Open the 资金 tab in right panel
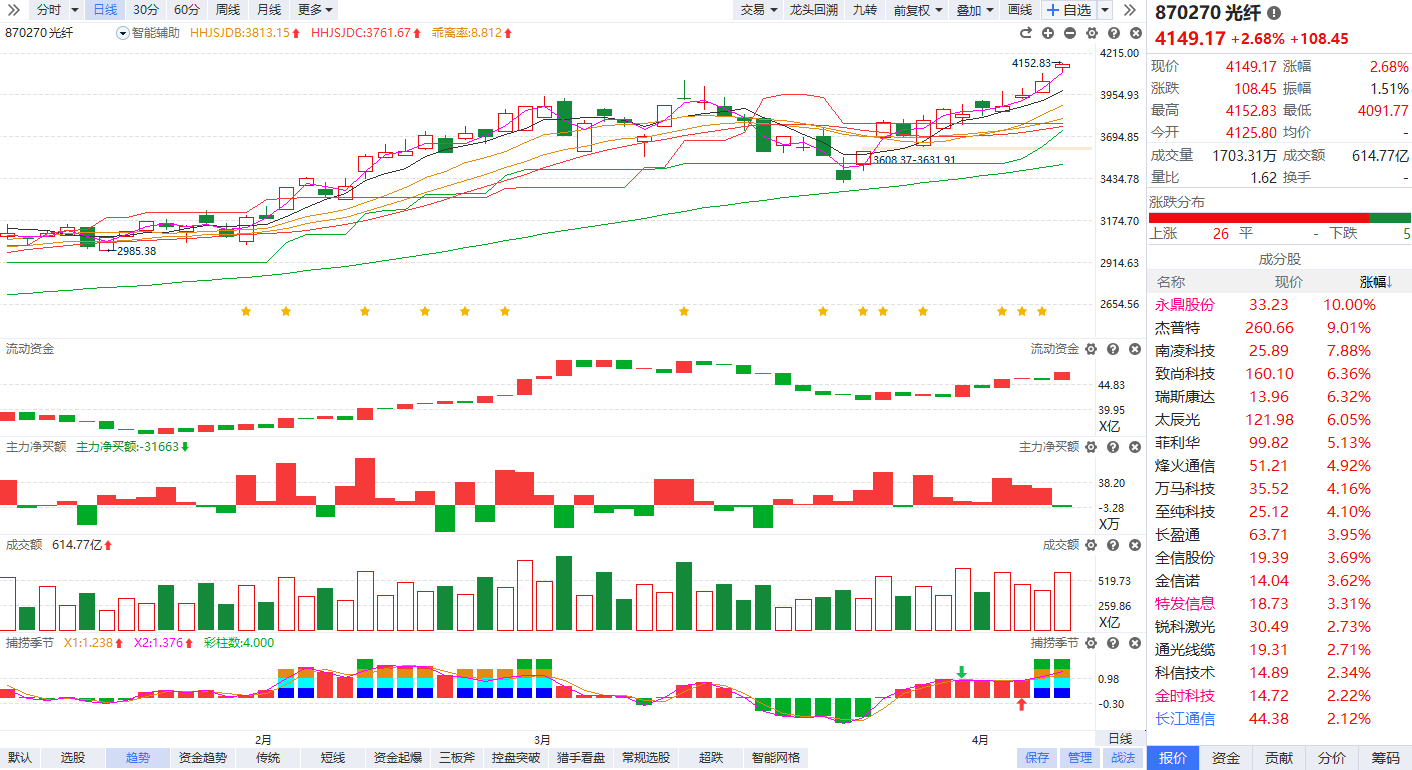Screen dimensions: 1412x770 (x=1225, y=758)
